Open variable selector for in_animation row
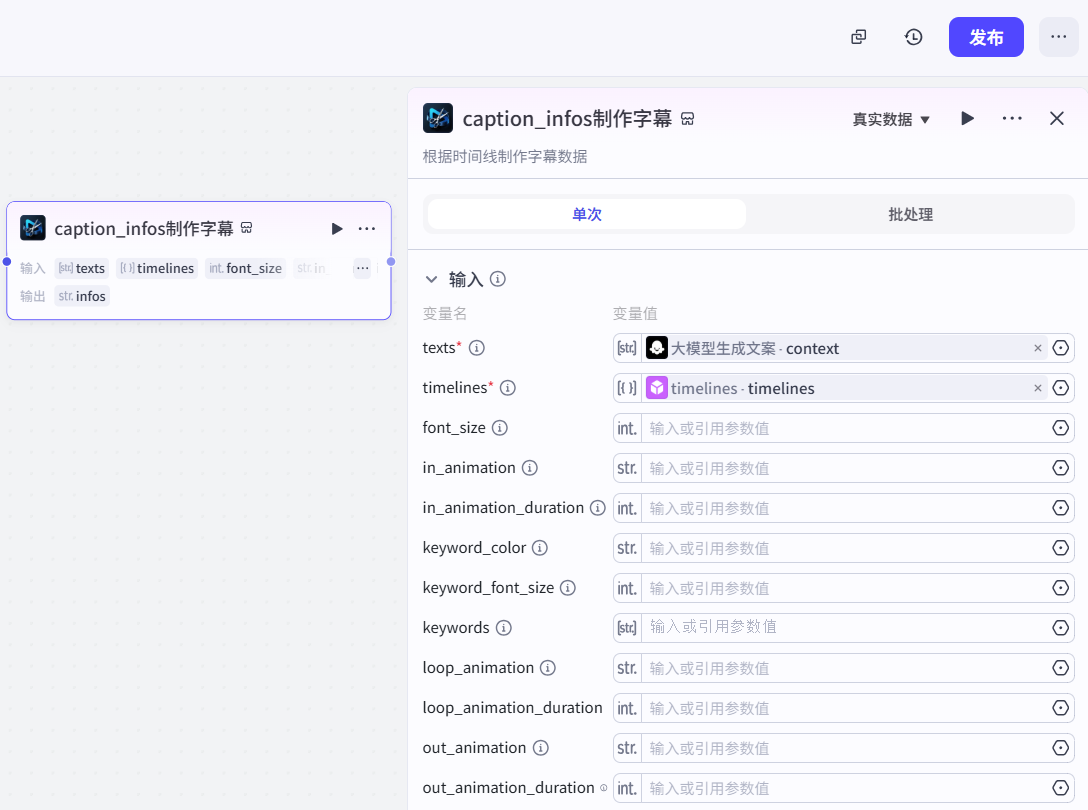 [x=1060, y=468]
